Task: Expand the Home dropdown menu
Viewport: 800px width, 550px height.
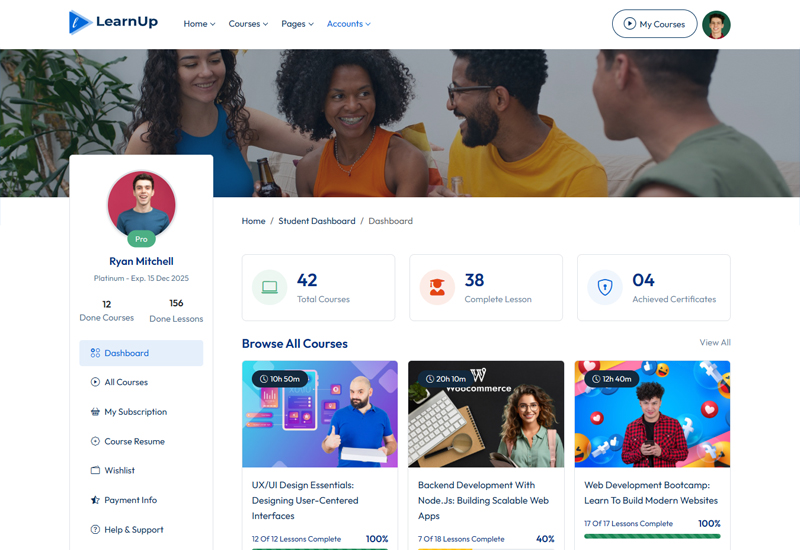Action: point(199,24)
